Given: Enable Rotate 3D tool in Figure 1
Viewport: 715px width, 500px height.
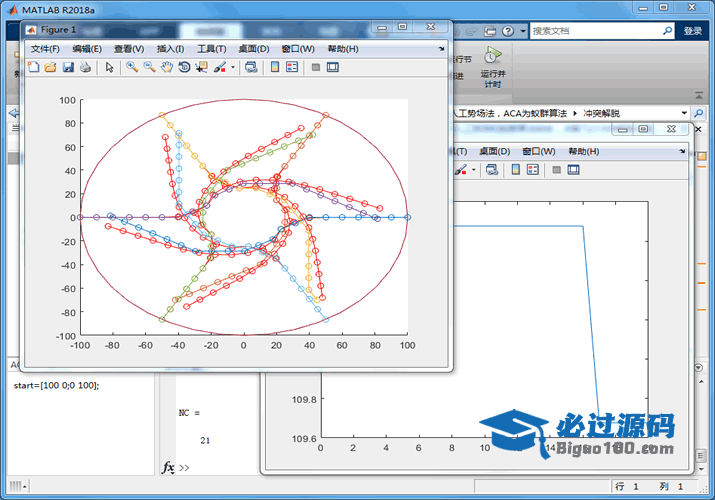Looking at the screenshot, I should click(184, 67).
